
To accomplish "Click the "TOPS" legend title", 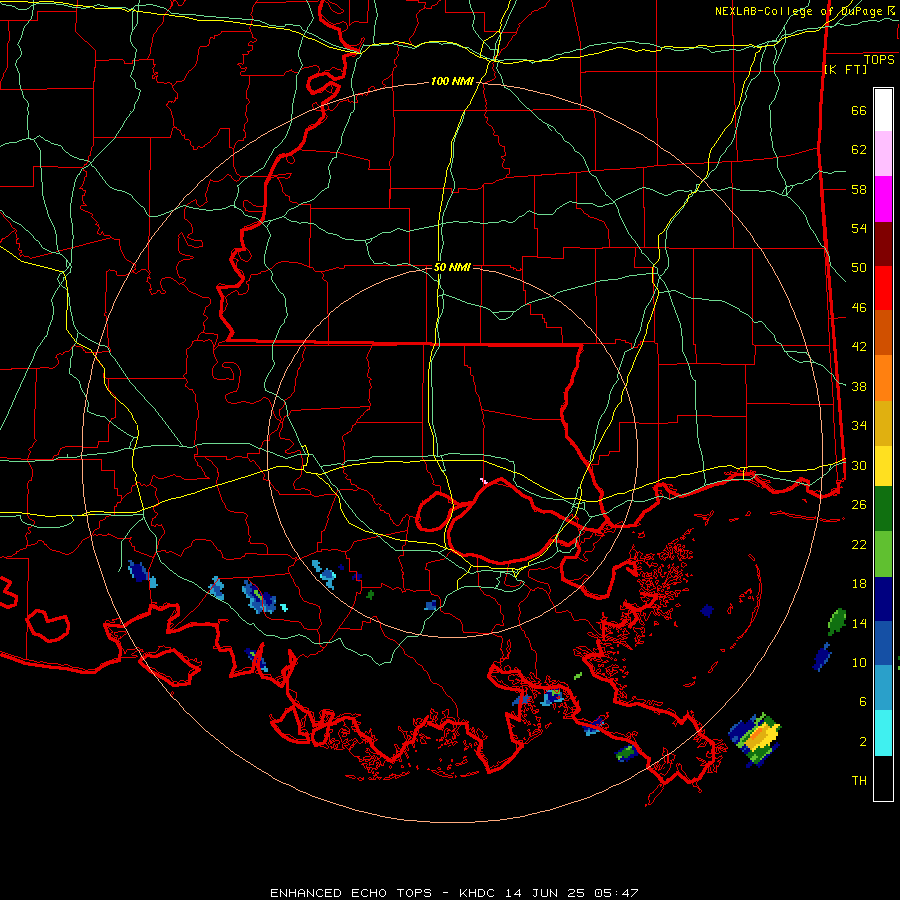I will [x=879, y=59].
